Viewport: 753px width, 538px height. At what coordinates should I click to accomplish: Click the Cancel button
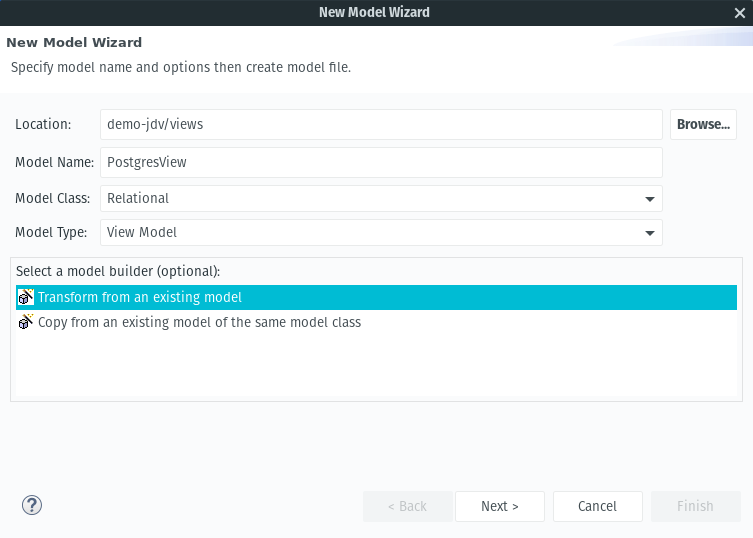click(598, 506)
